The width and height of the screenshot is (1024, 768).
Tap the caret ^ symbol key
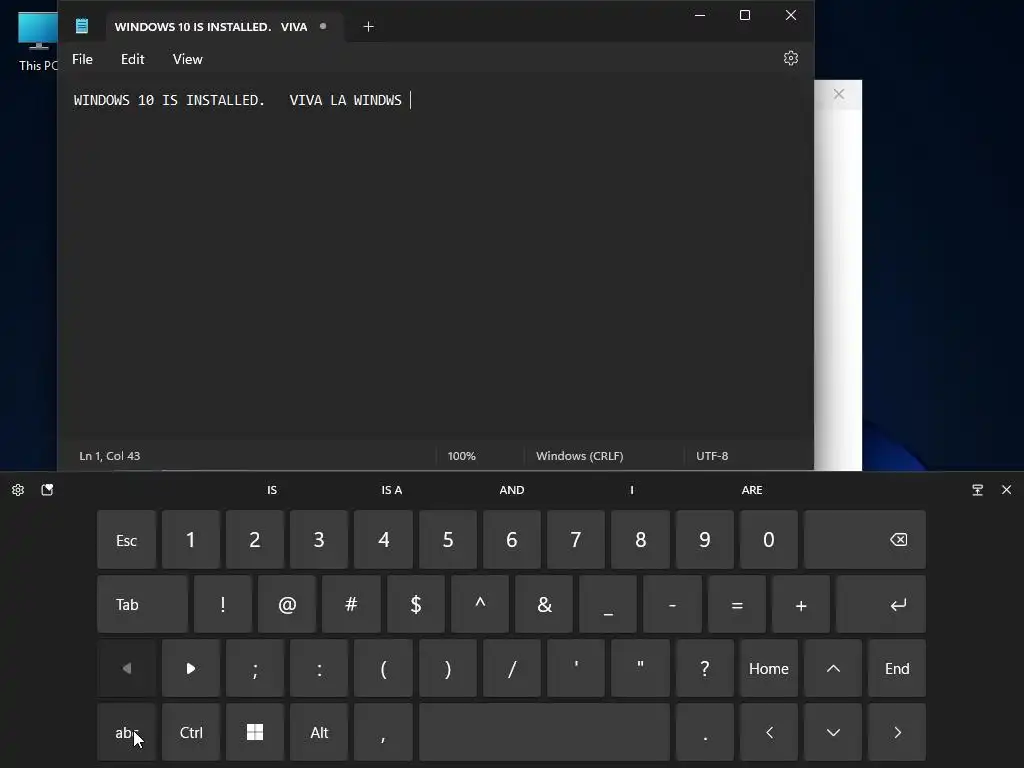[x=479, y=604]
